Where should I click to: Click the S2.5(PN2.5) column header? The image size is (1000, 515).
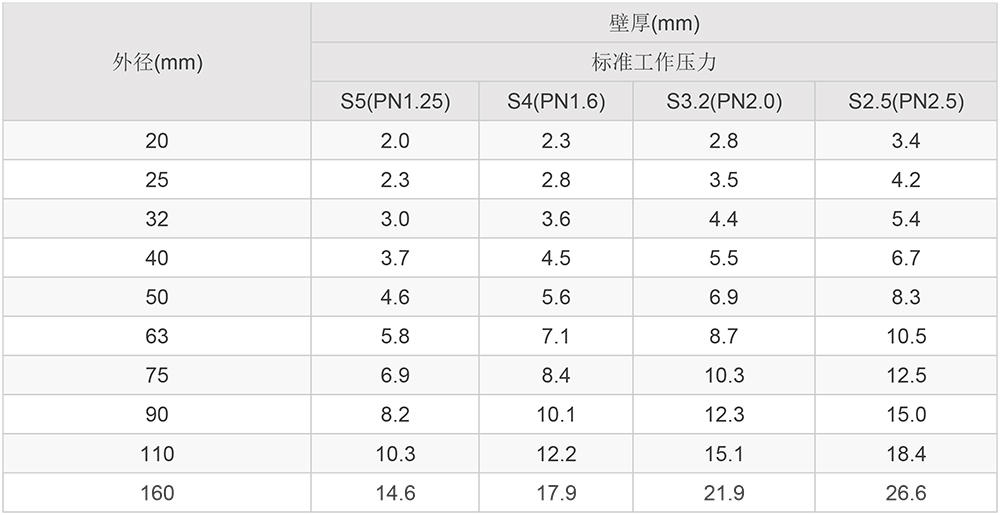(x=906, y=101)
